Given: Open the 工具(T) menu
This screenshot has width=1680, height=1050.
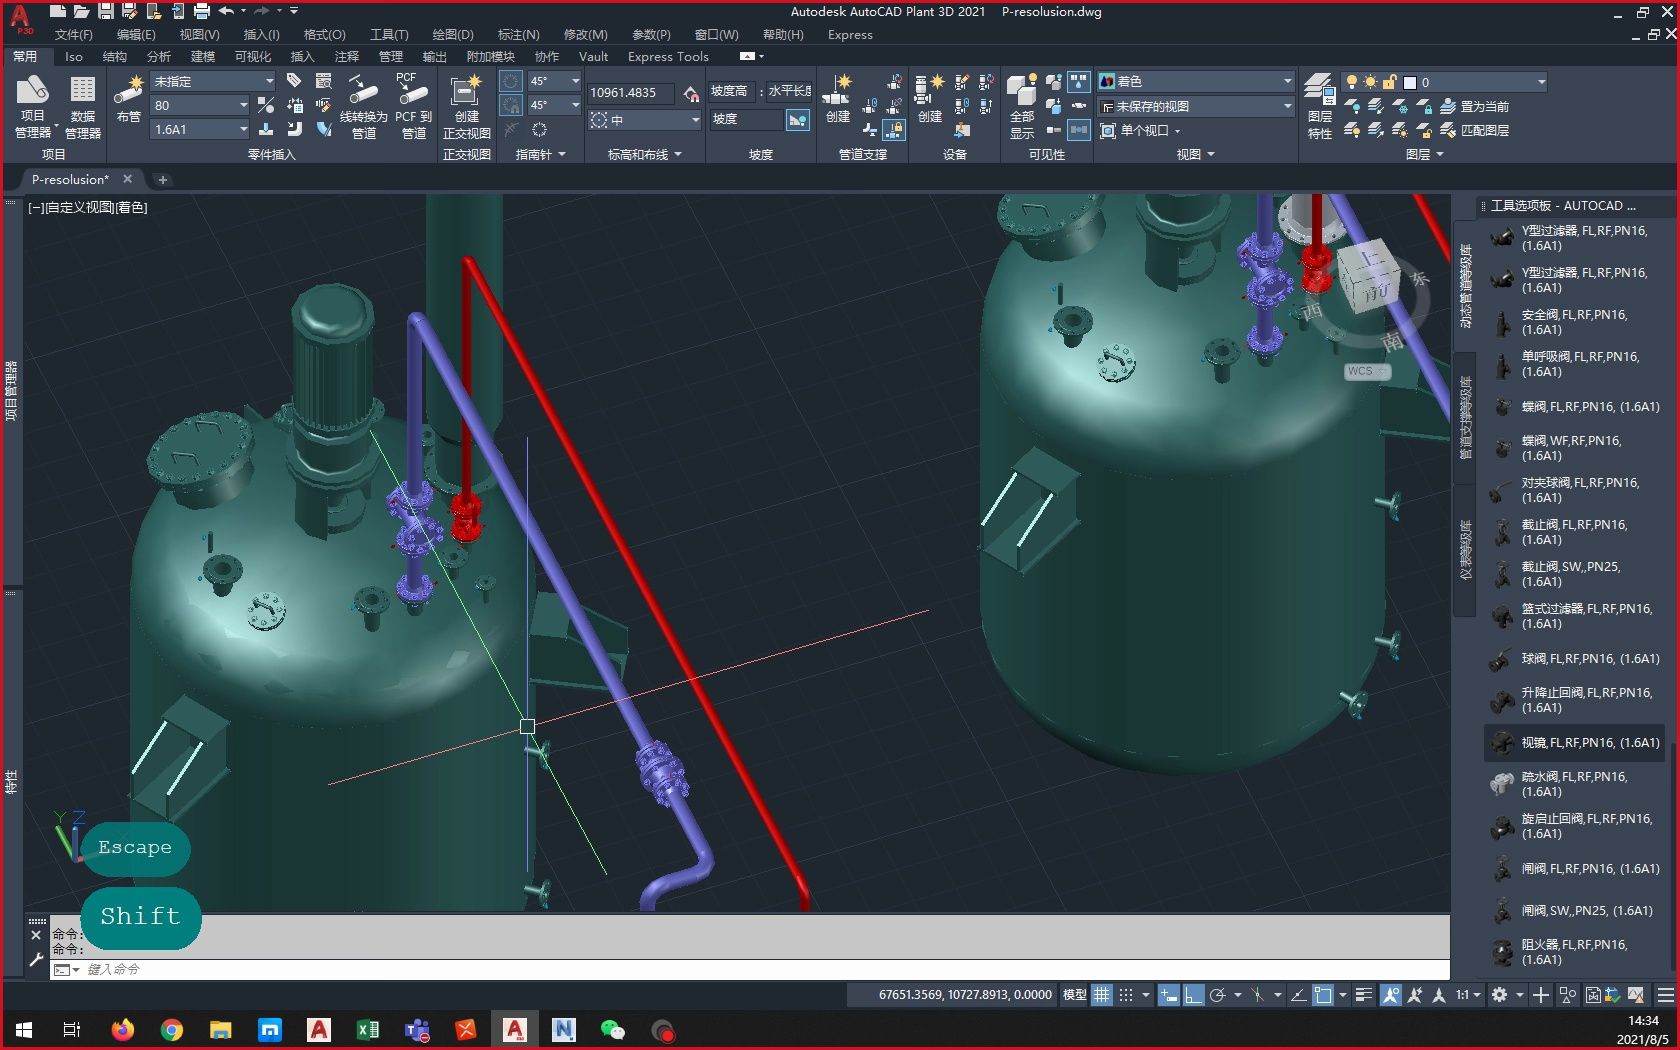Looking at the screenshot, I should click(x=389, y=35).
